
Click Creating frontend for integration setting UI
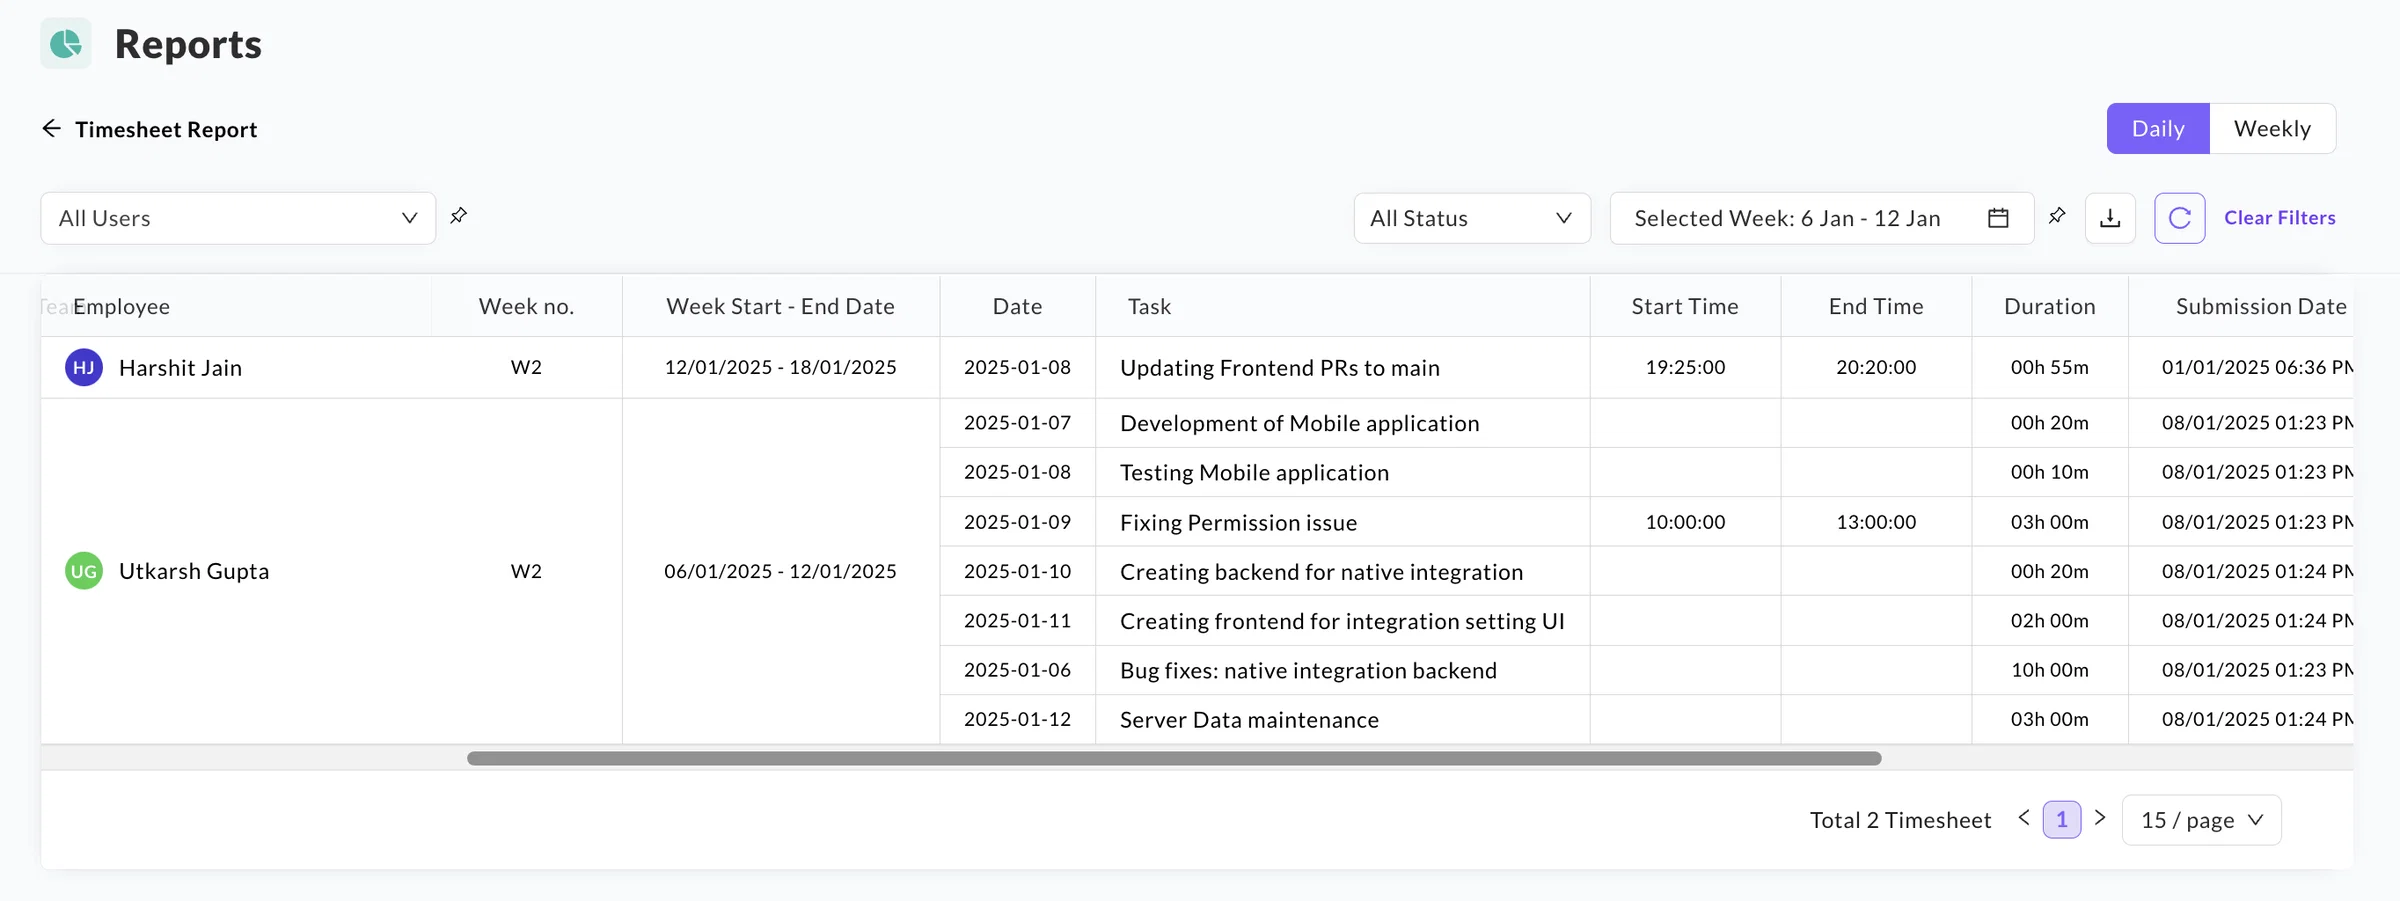pos(1342,621)
